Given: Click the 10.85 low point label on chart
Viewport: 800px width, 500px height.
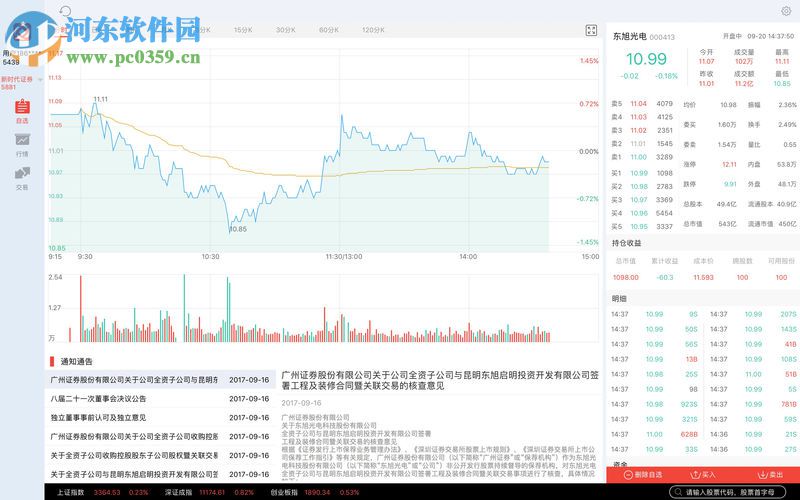Looking at the screenshot, I should (238, 229).
